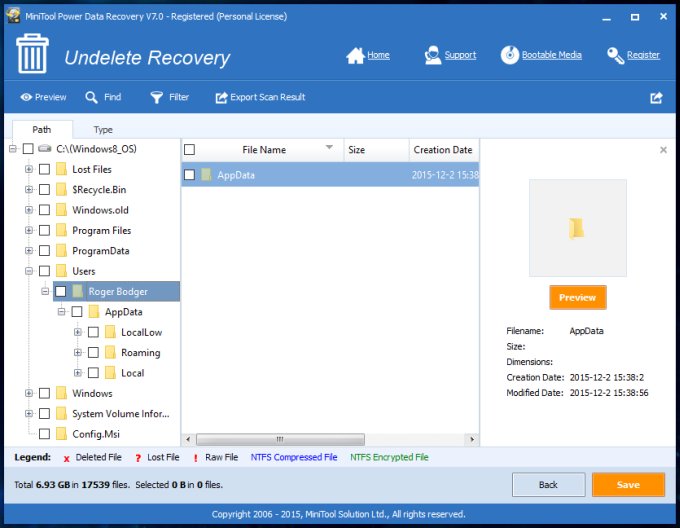Sort by File Name column header
The width and height of the screenshot is (680, 528).
263,150
